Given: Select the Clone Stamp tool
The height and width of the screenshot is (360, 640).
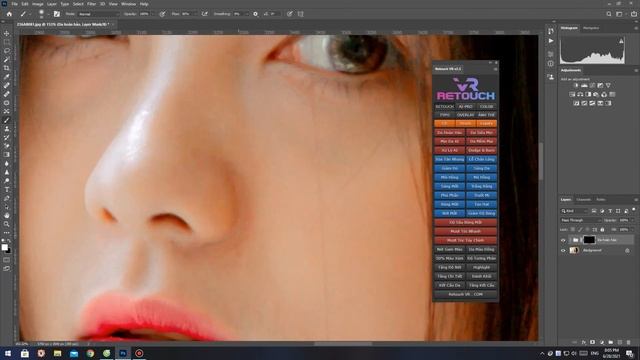Looking at the screenshot, I should [x=7, y=129].
